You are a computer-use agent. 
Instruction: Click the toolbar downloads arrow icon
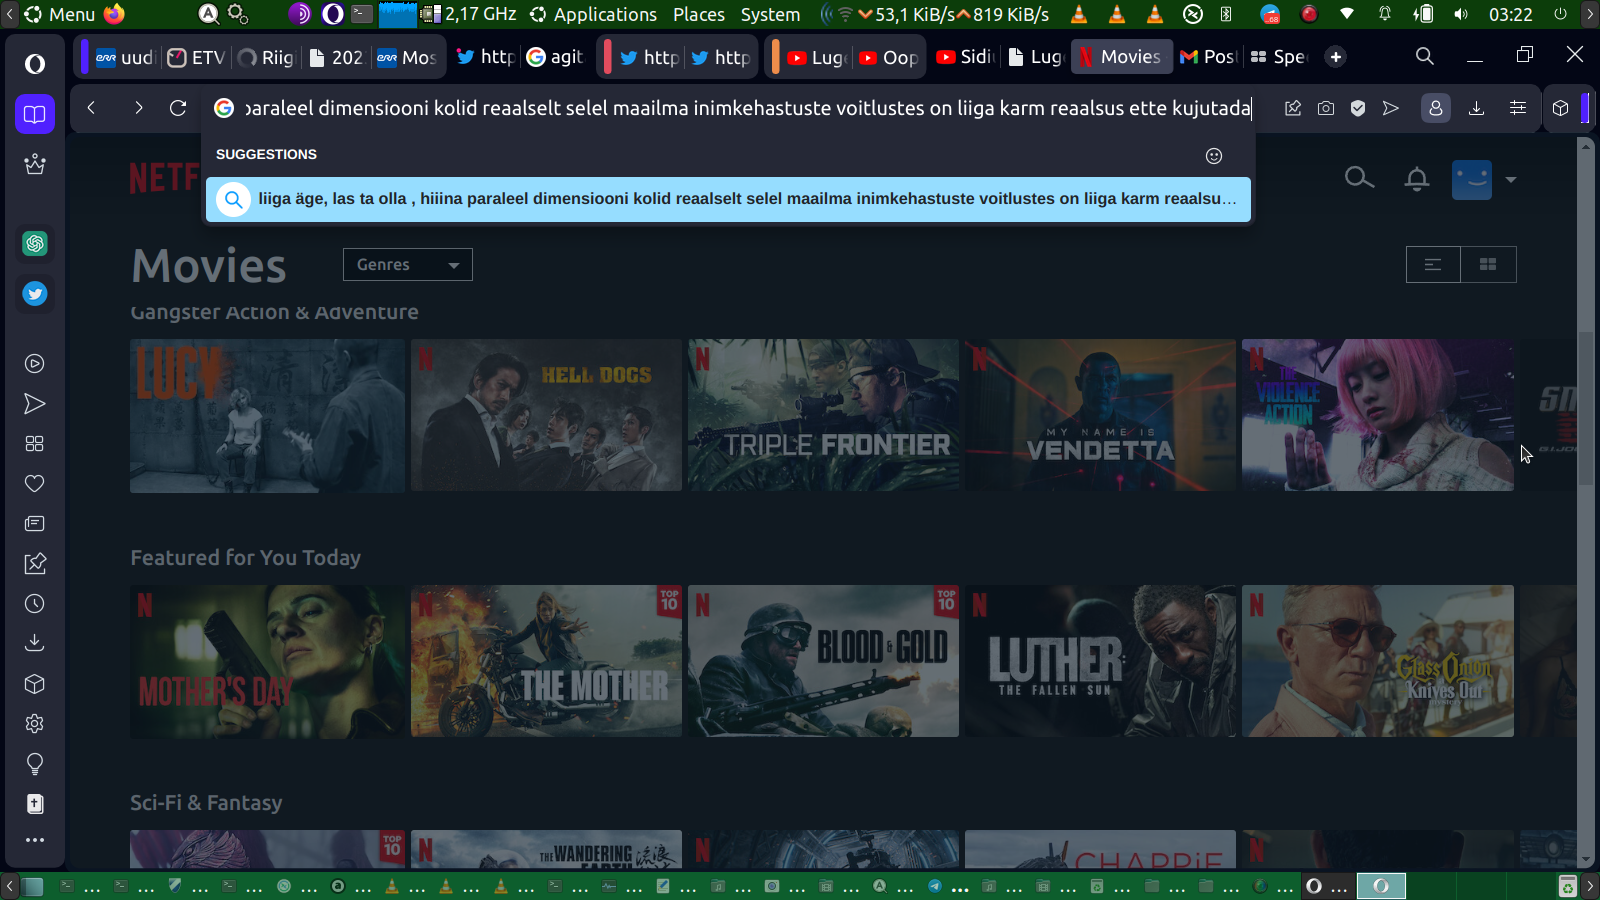pos(1476,108)
